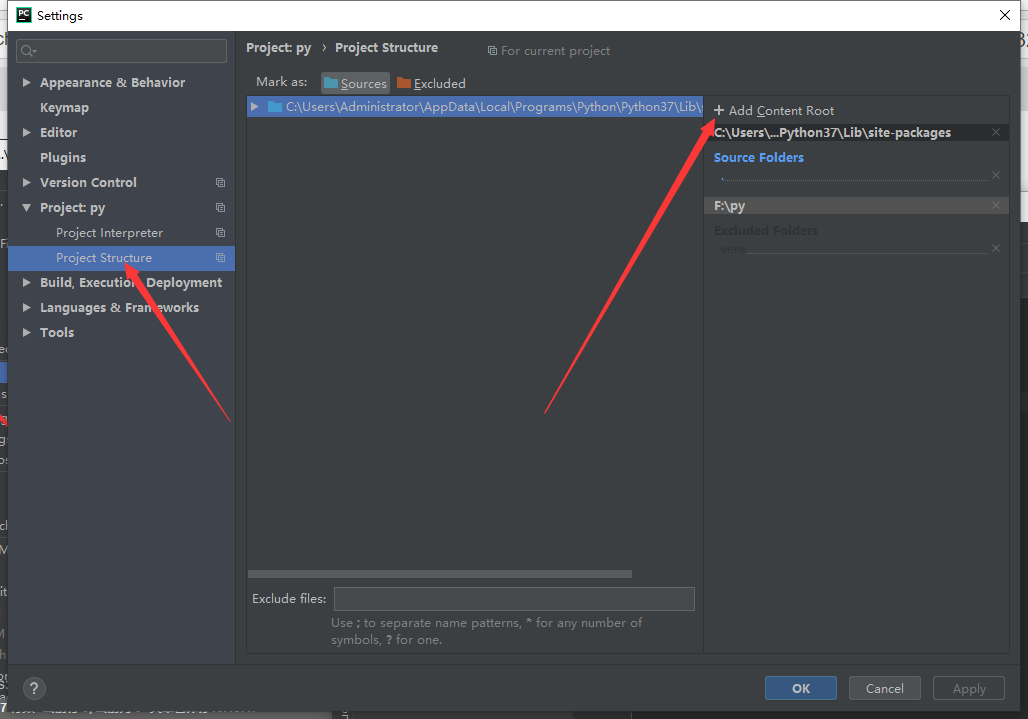Expand Build, Execution, Deployment section
1028x719 pixels.
27,282
